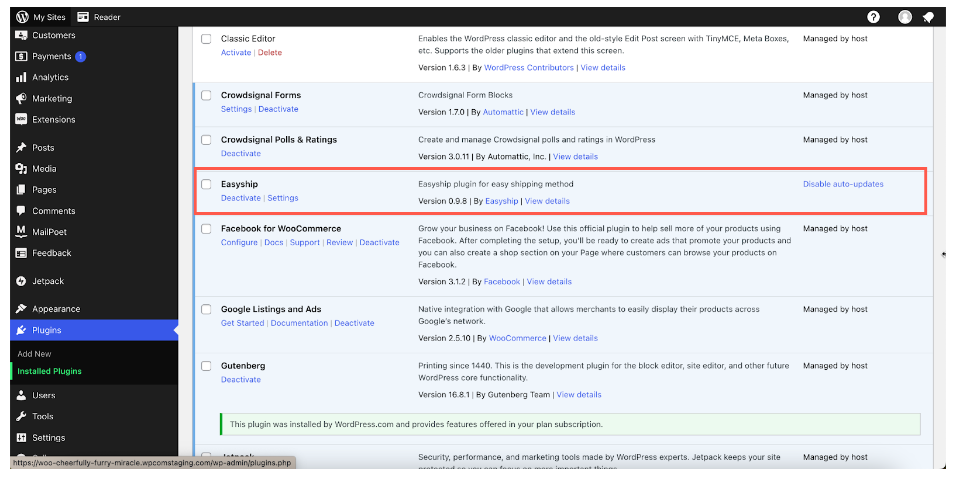The width and height of the screenshot is (956, 483).
Task: Open Facebook for WooCommerce Docs link
Action: pyautogui.click(x=274, y=242)
